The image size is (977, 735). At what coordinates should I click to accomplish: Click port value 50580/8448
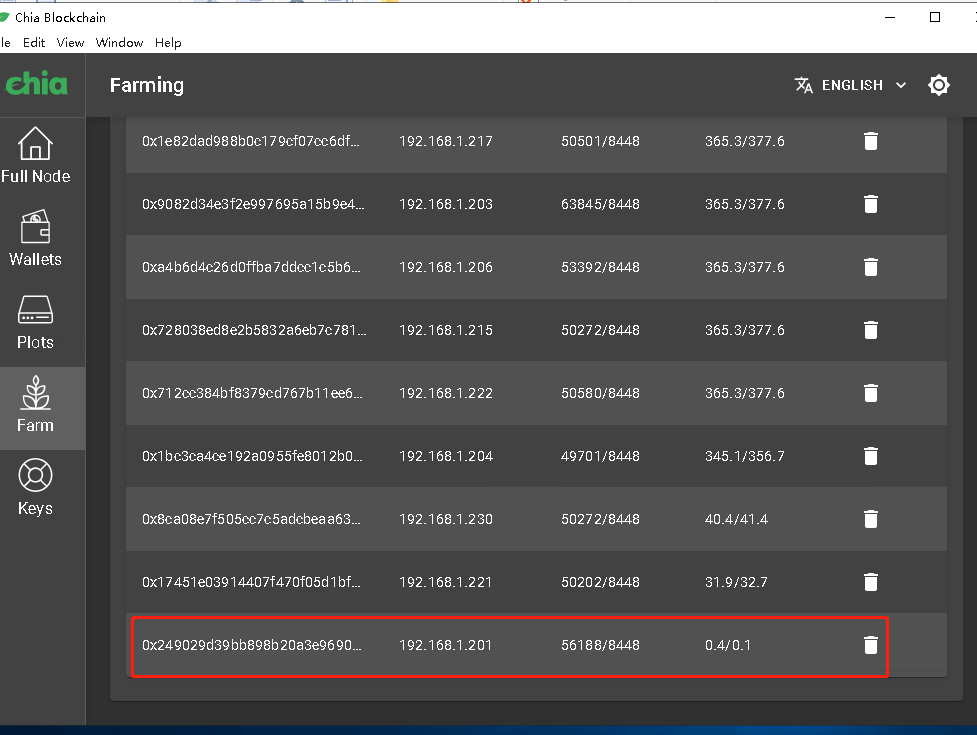600,393
